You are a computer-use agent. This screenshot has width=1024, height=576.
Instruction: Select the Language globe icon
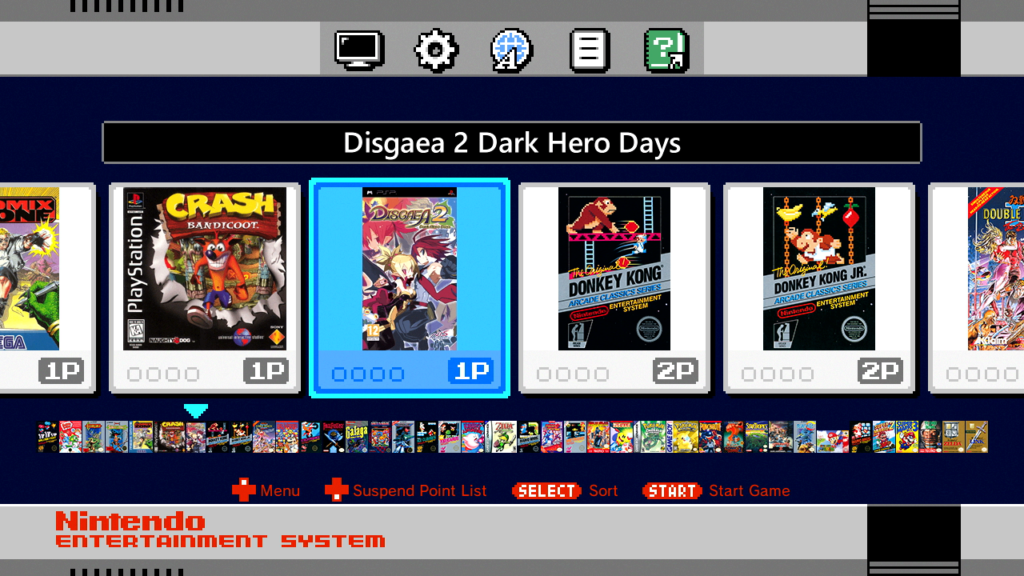point(512,50)
